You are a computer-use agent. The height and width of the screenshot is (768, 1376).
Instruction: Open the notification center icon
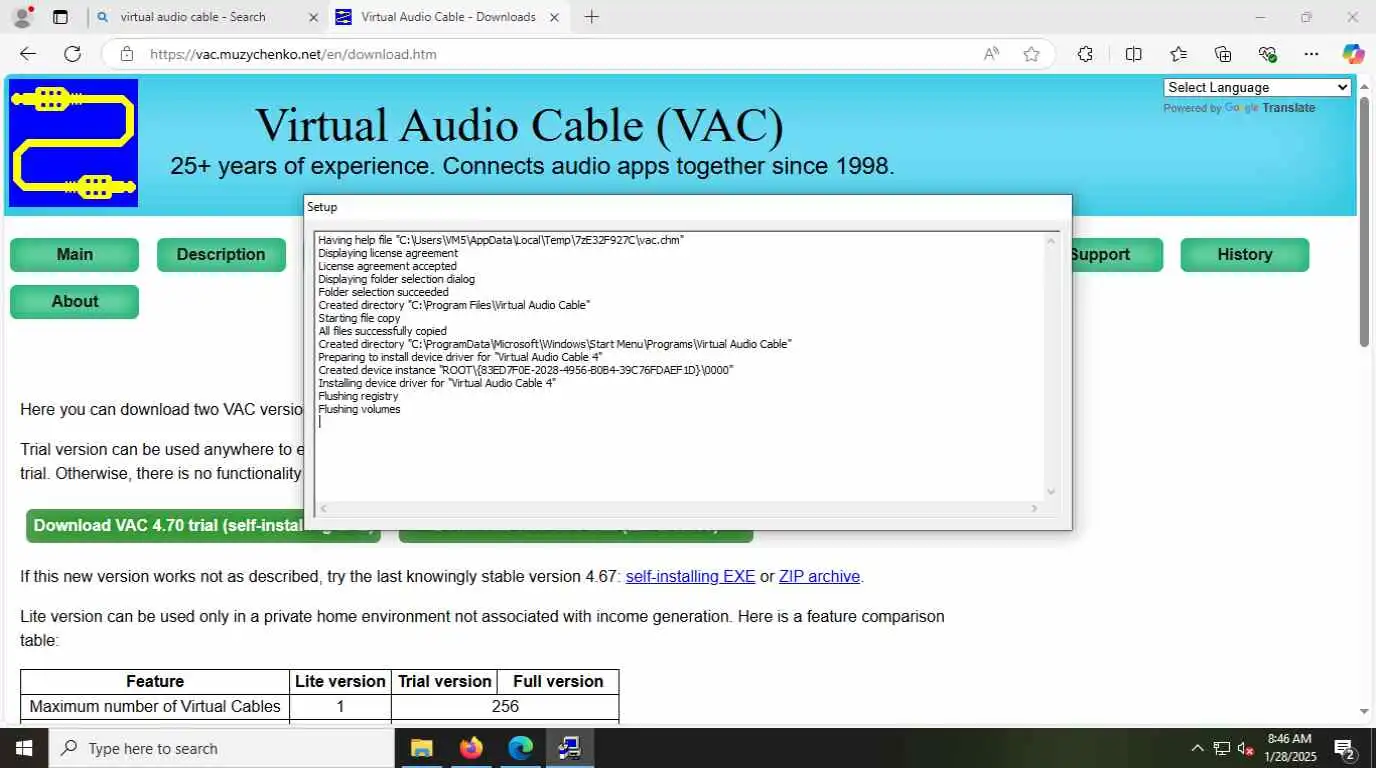[x=1344, y=748]
